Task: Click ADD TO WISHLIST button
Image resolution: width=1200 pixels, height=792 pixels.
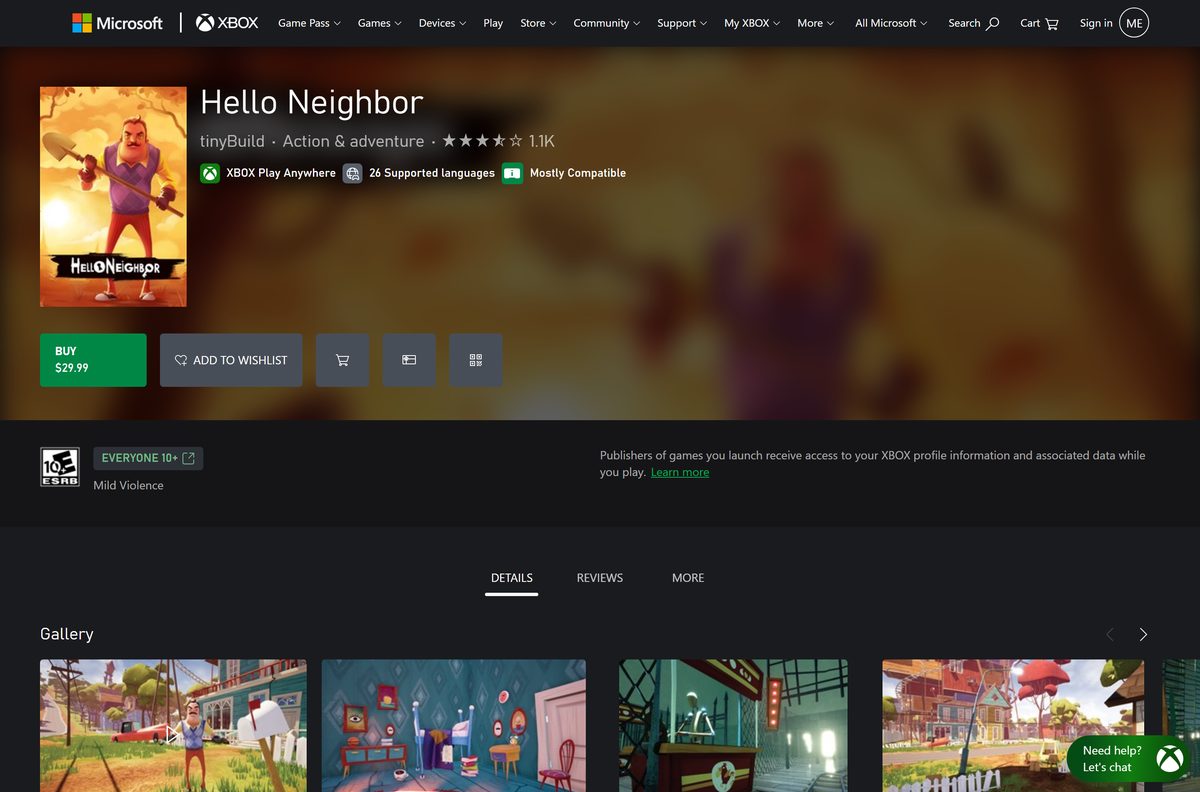Action: [231, 360]
